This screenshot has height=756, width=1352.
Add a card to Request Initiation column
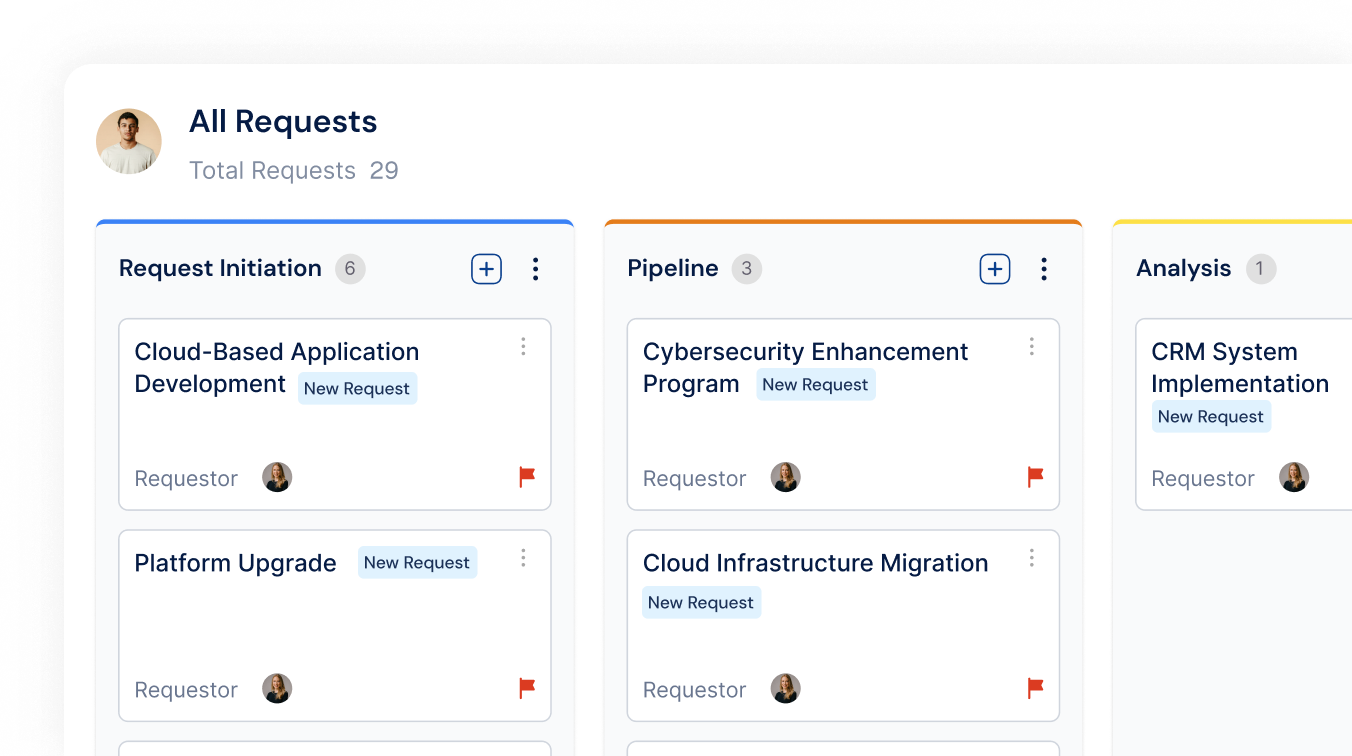pyautogui.click(x=486, y=269)
